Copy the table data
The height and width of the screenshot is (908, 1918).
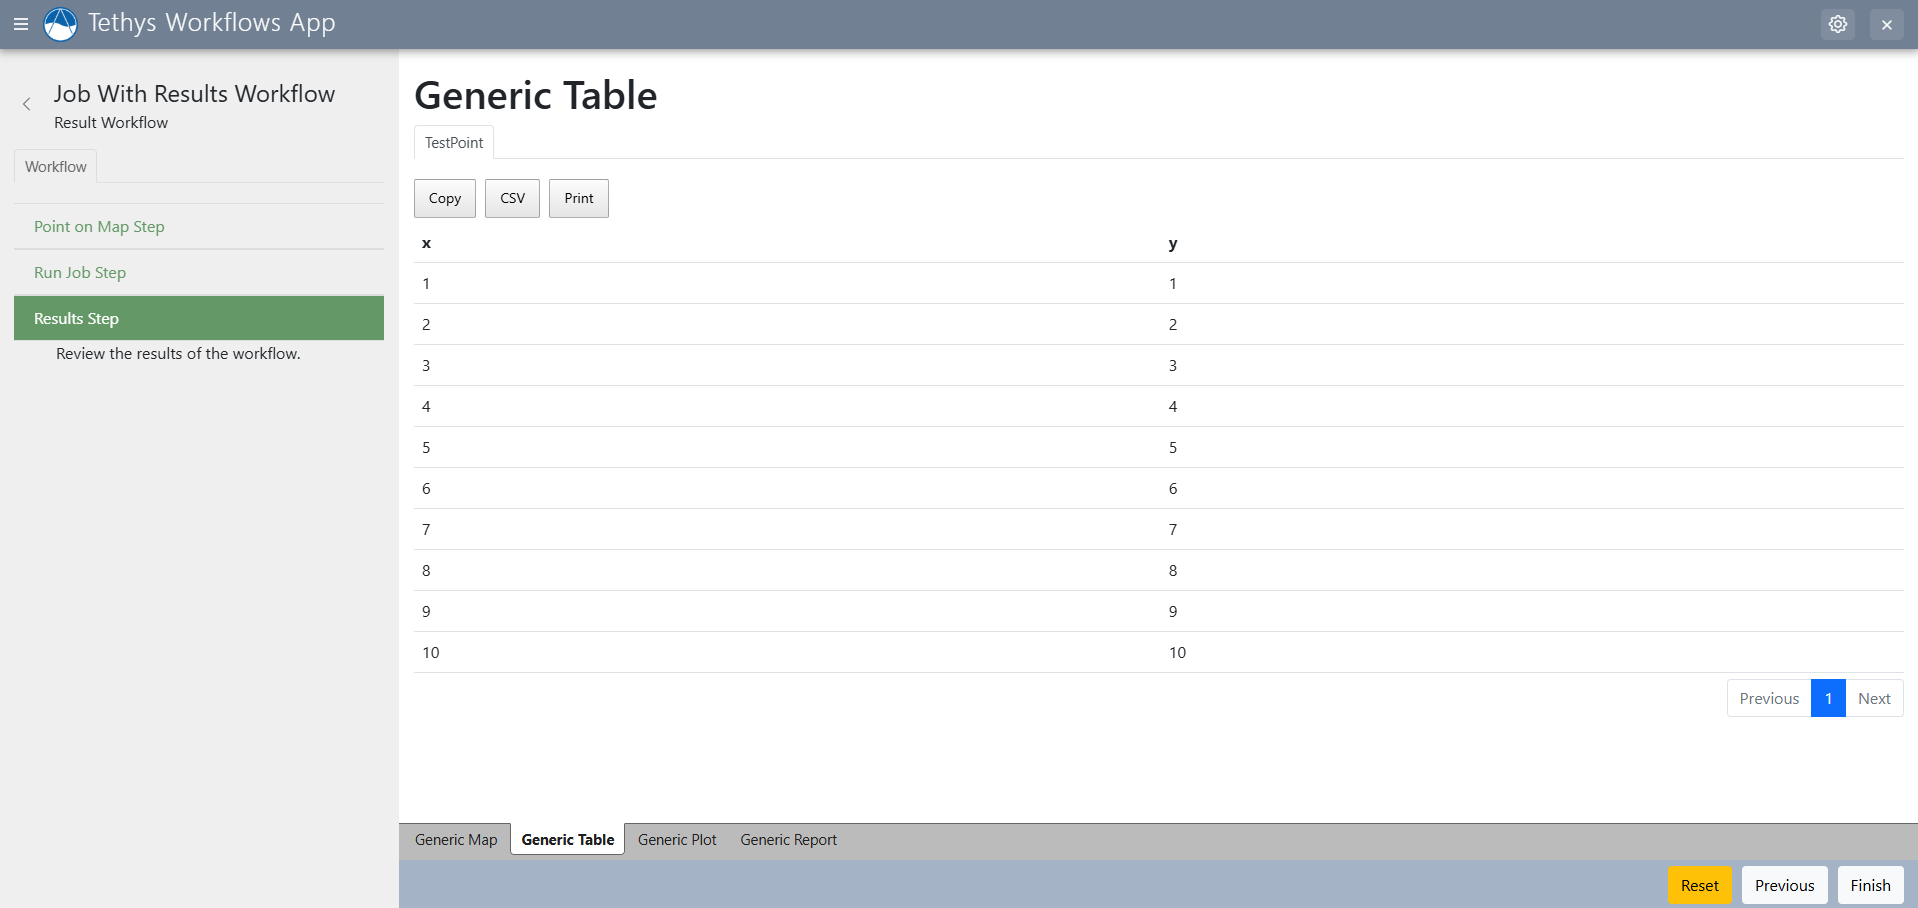[x=444, y=198]
